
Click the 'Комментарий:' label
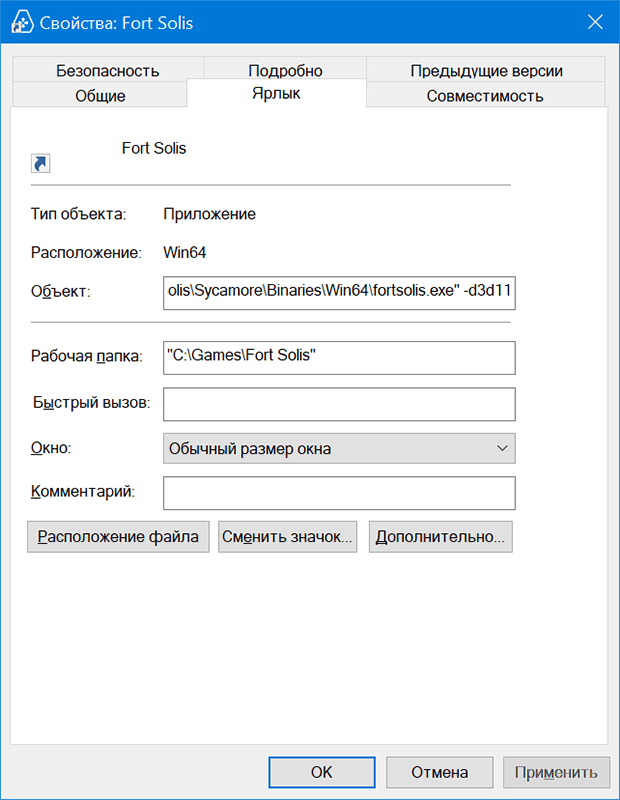click(83, 491)
